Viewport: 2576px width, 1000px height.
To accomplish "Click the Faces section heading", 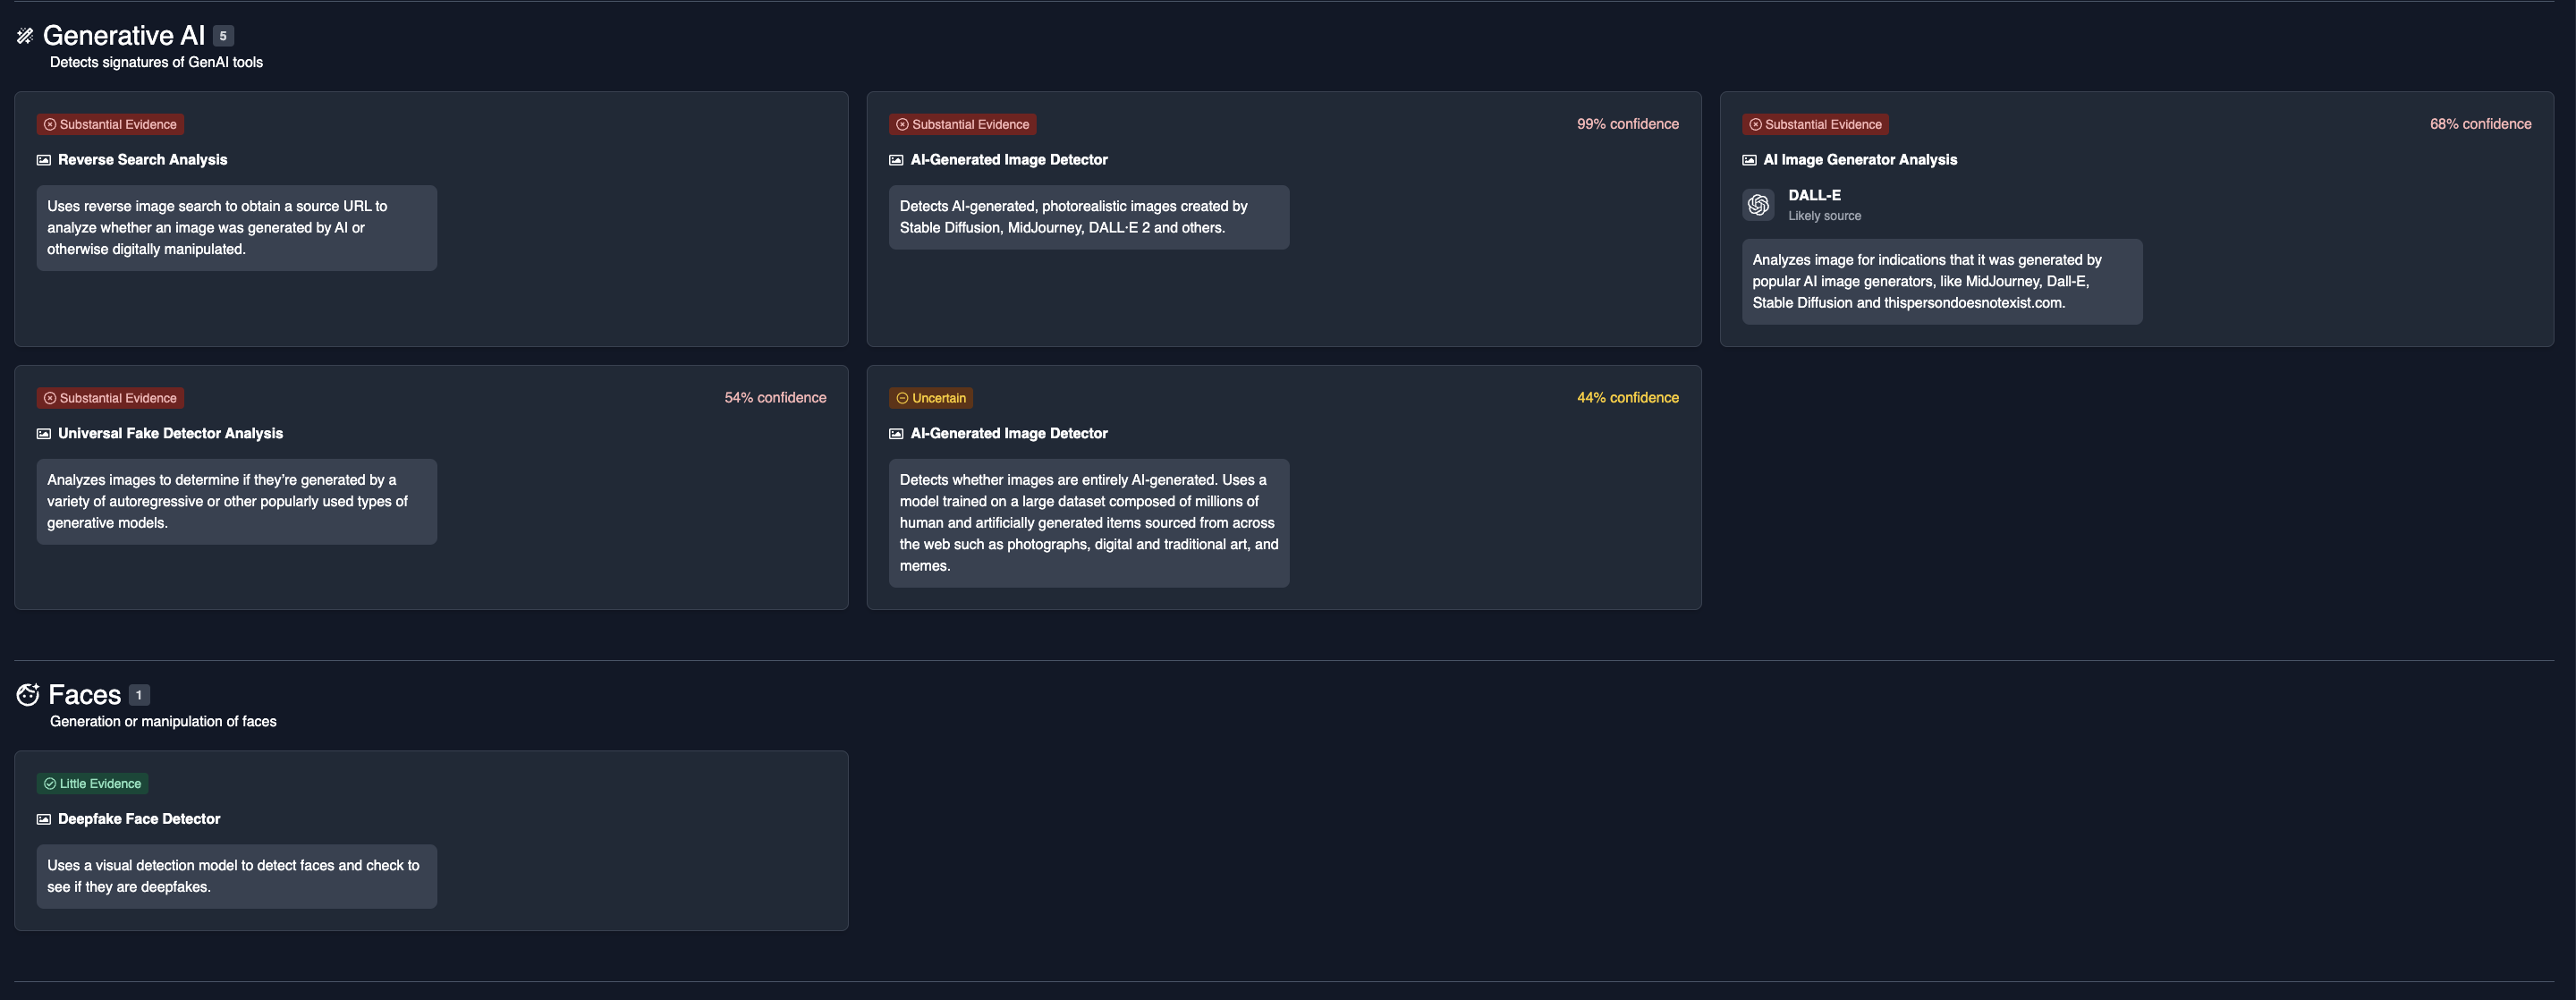I will (85, 695).
